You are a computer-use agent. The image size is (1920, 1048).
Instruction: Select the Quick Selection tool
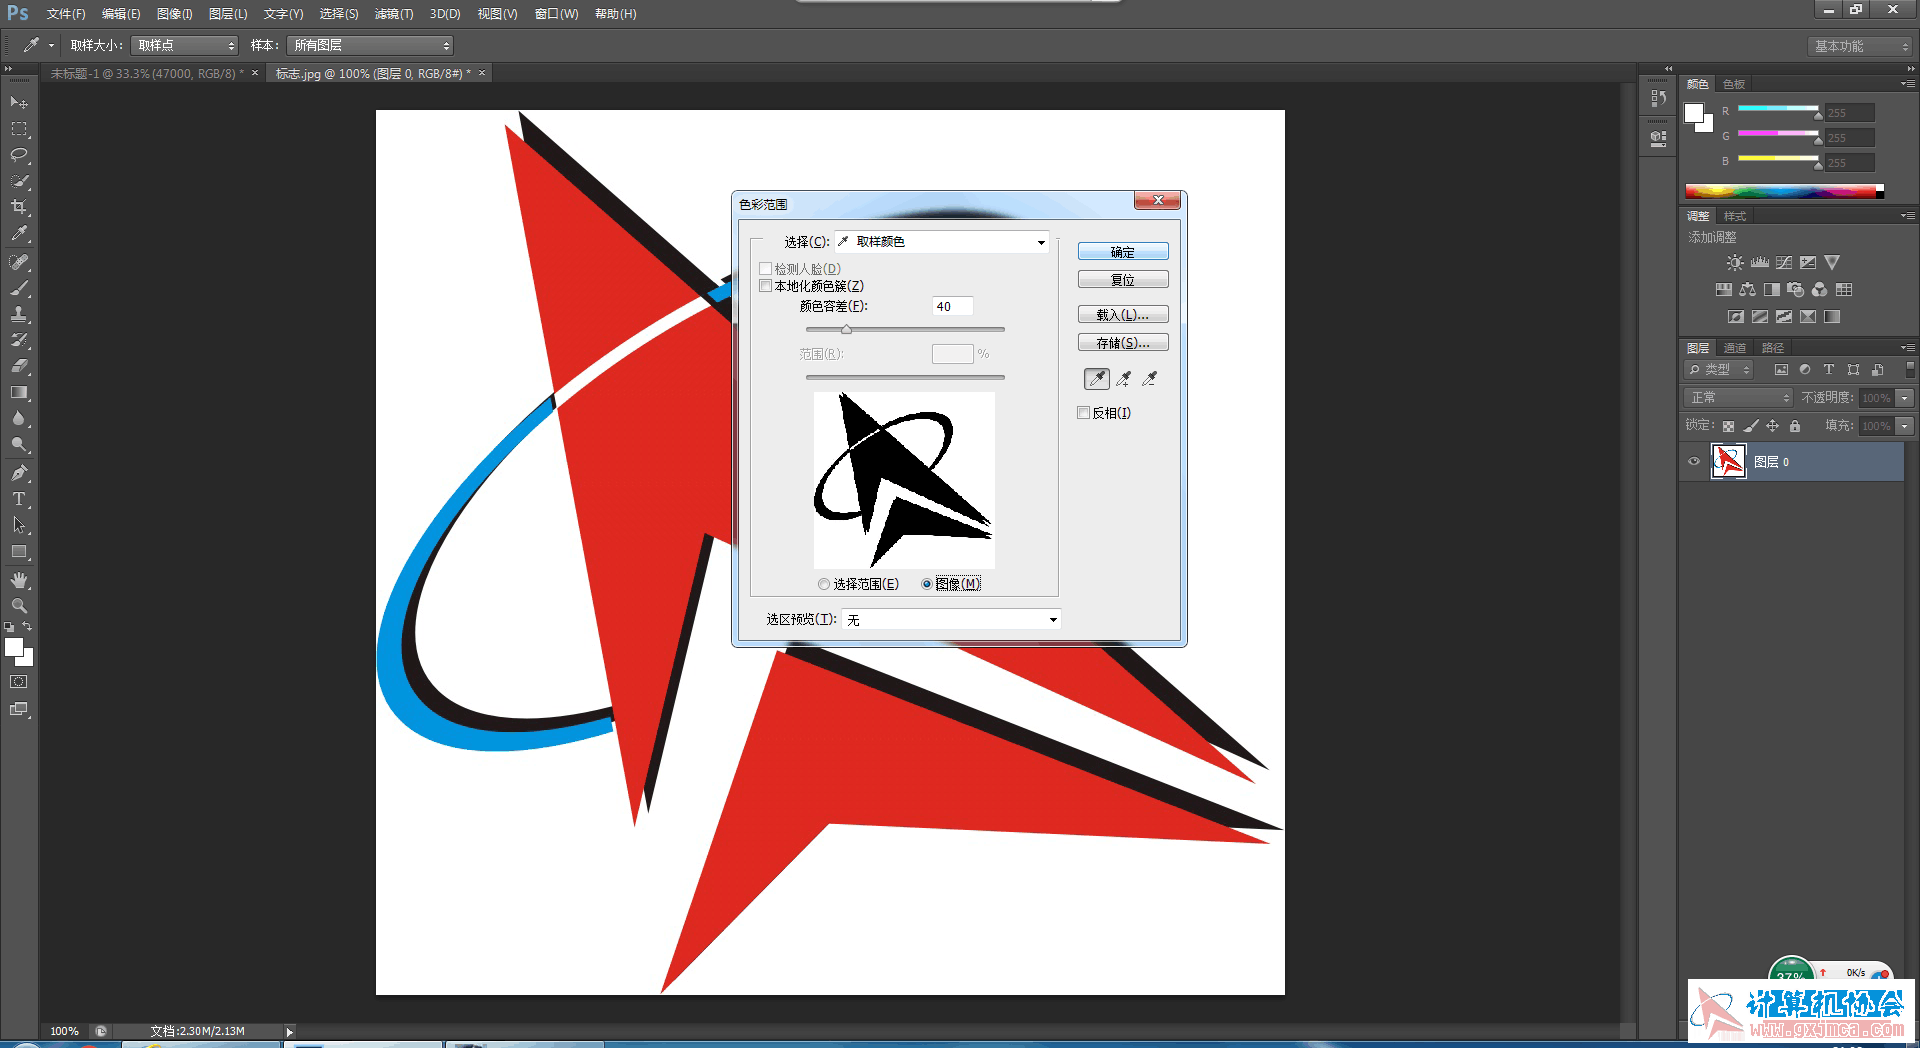(x=18, y=181)
